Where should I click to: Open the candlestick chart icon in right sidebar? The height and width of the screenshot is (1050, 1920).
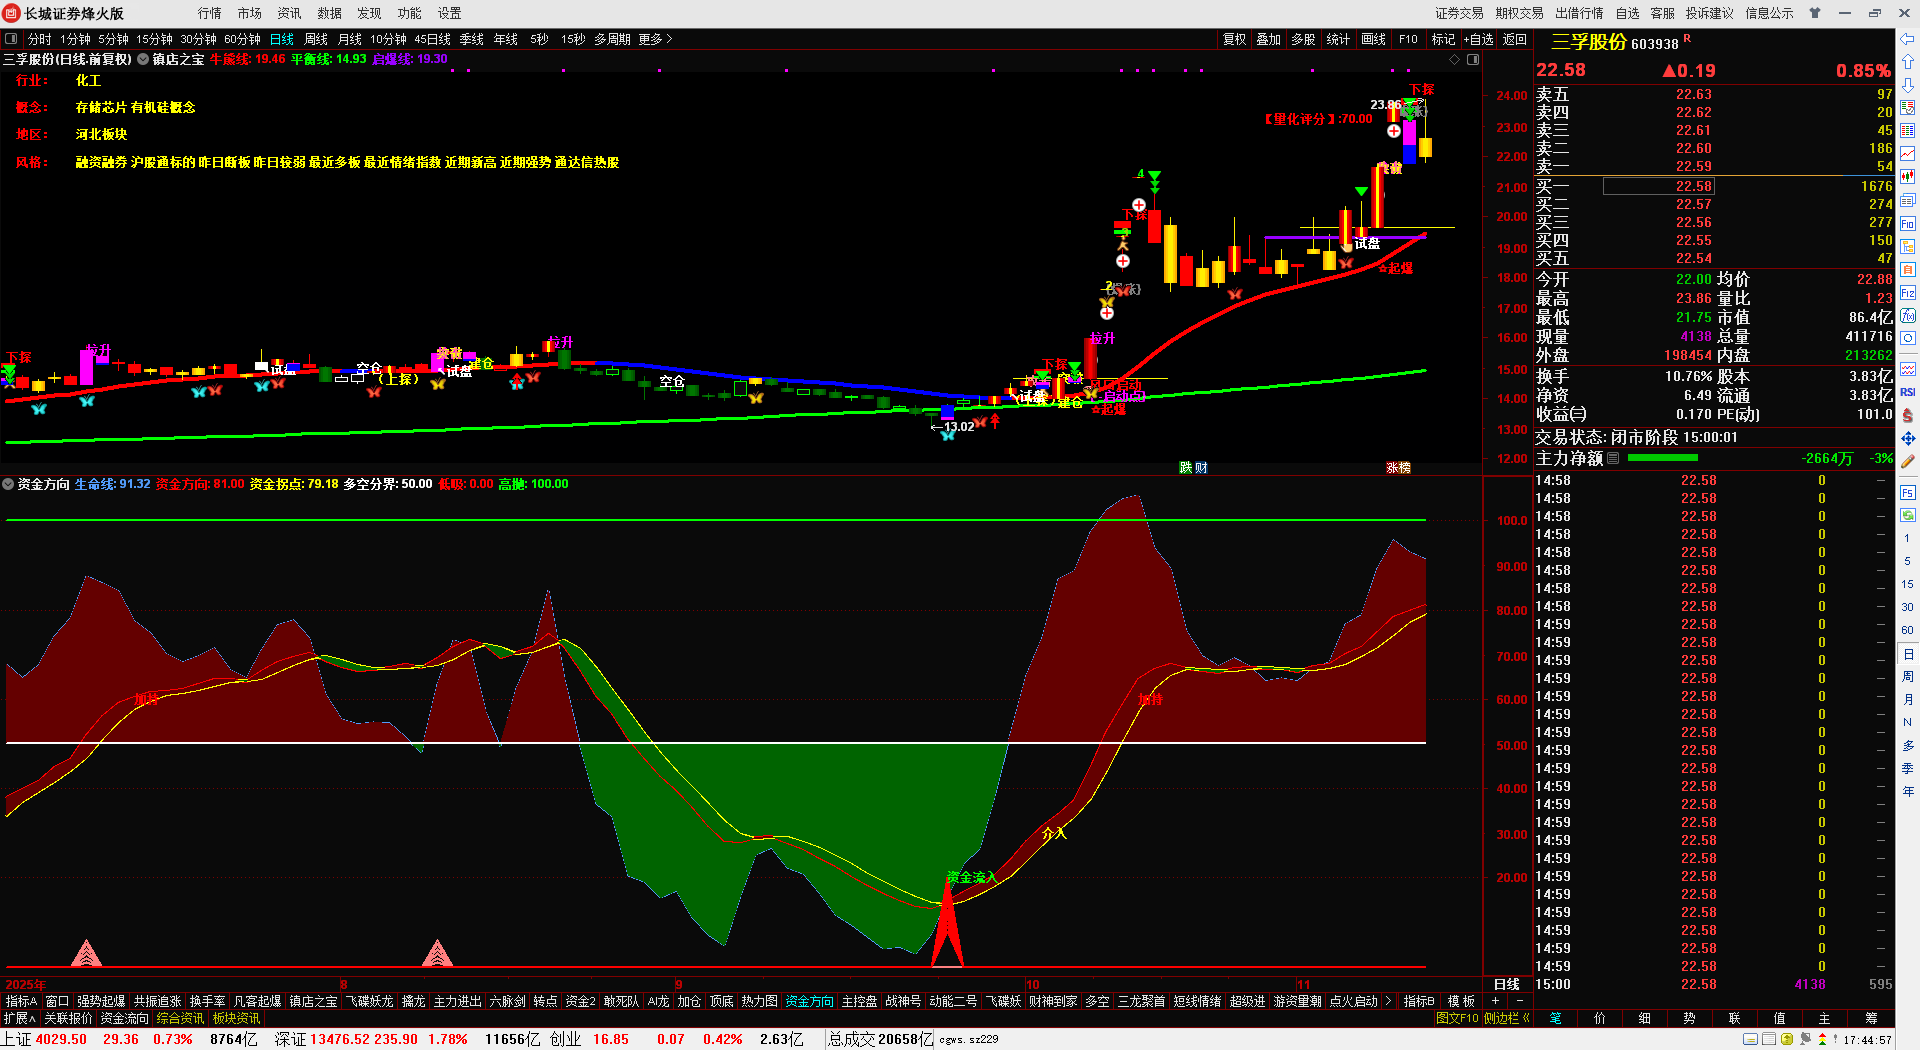(1908, 177)
